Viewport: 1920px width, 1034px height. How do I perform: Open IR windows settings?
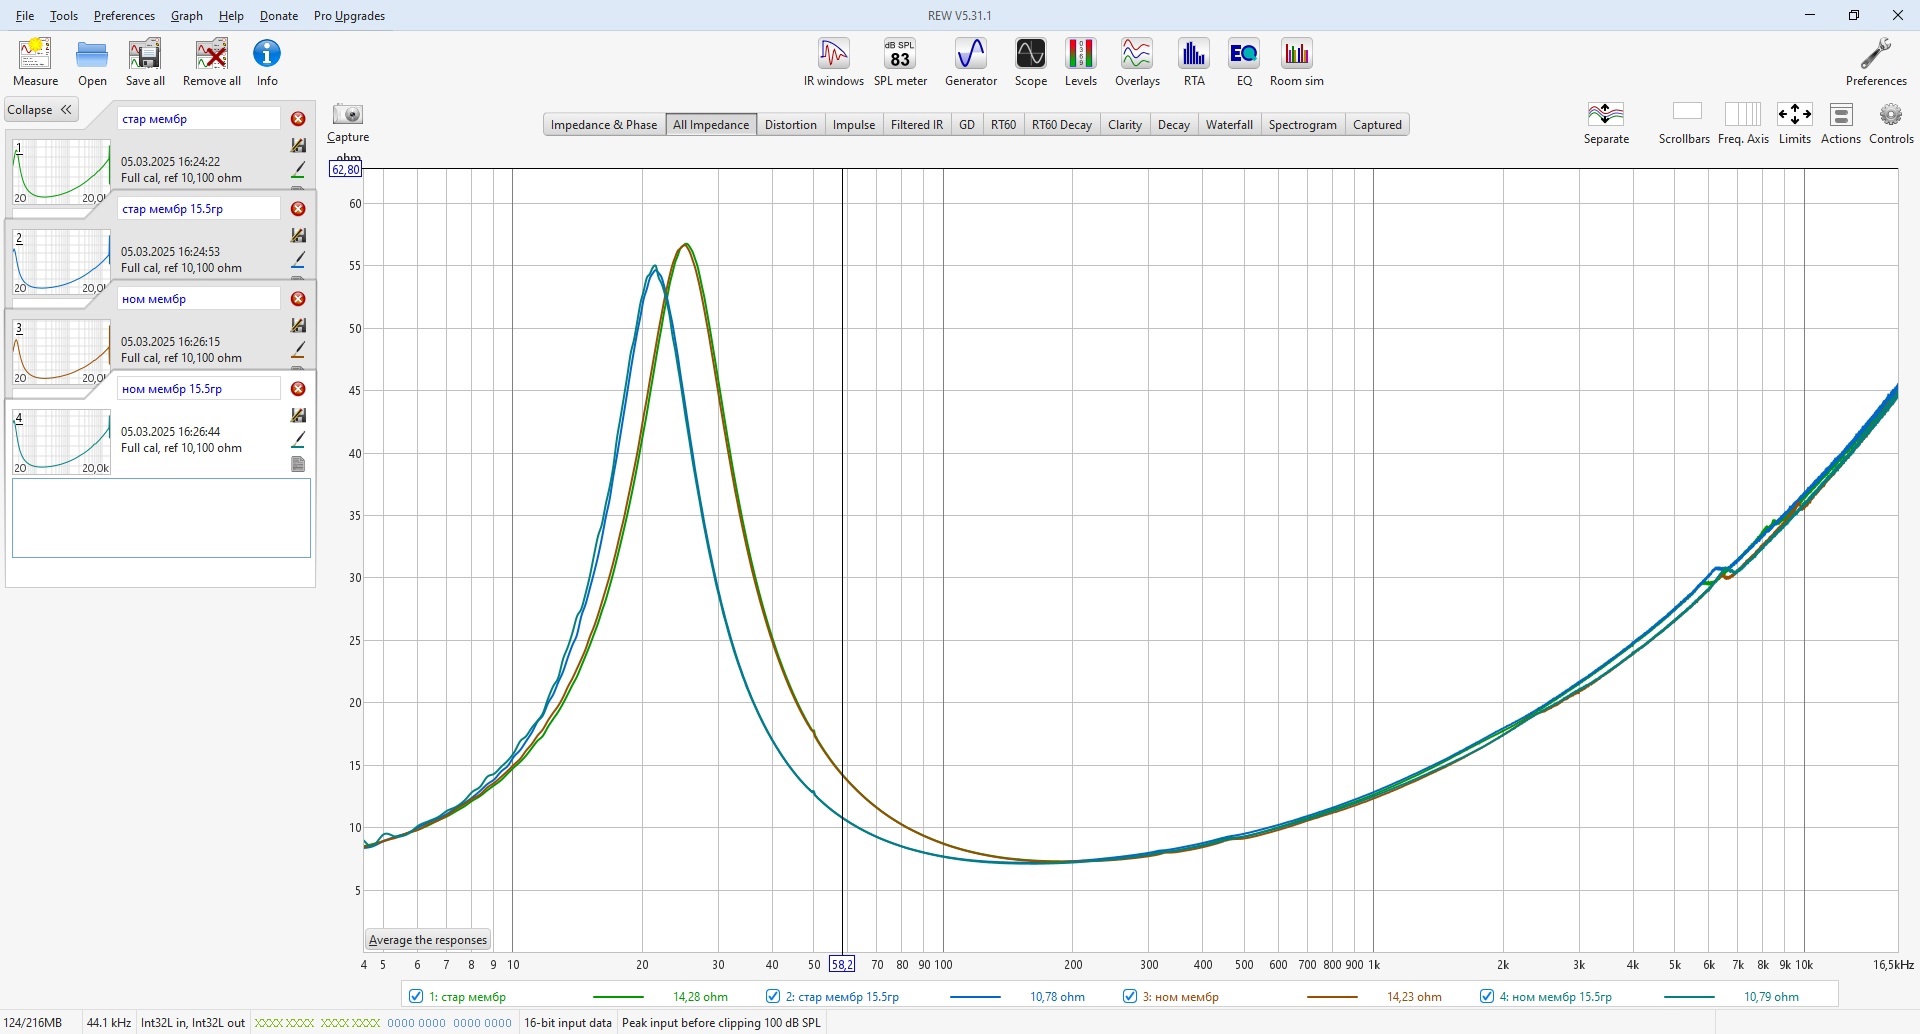[834, 62]
